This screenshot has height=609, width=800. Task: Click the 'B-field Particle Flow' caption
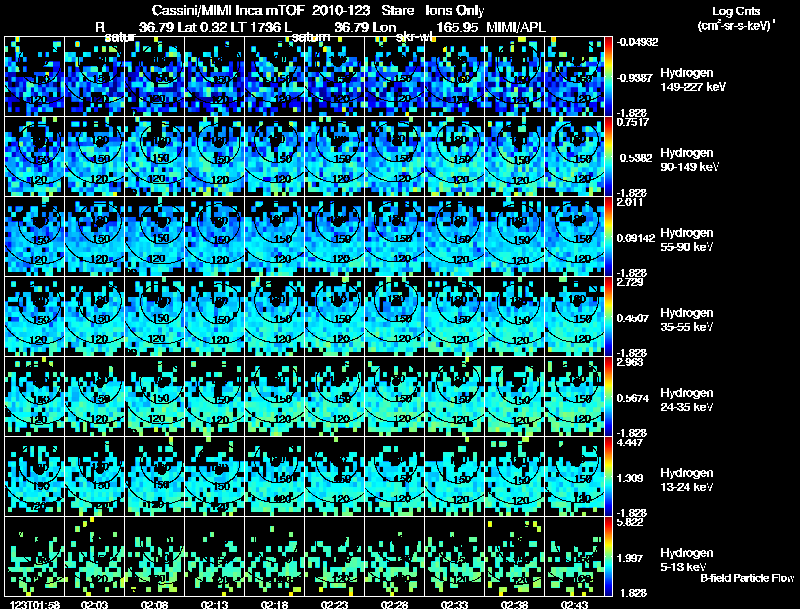point(747,578)
